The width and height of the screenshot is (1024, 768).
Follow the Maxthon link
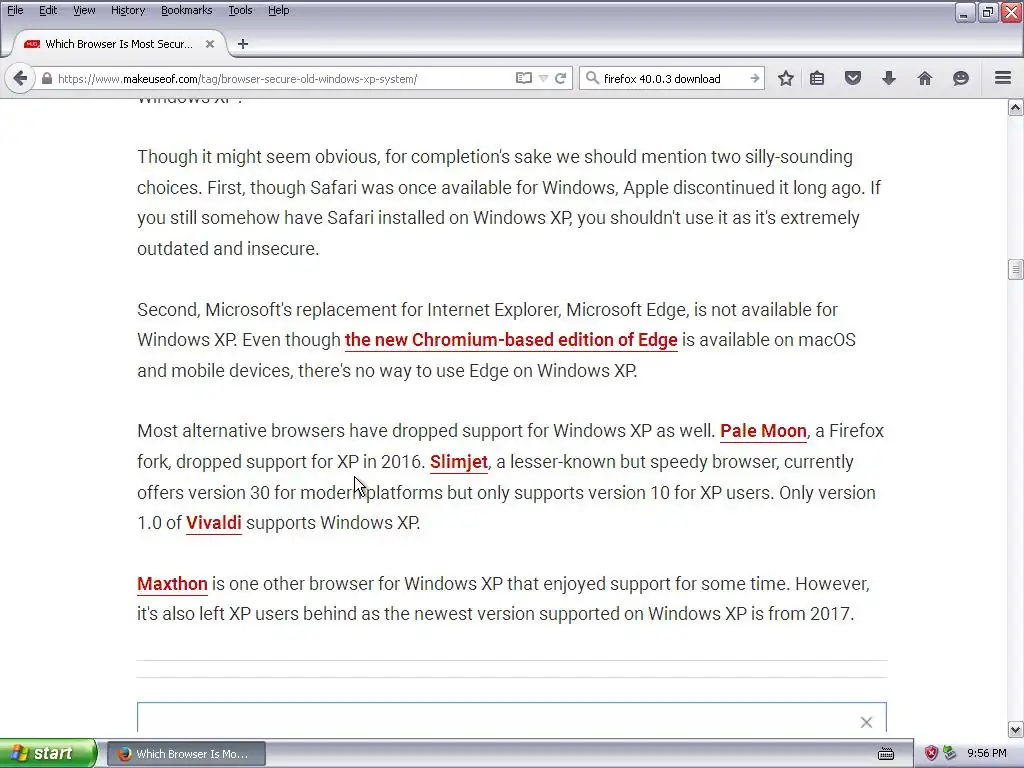(172, 584)
